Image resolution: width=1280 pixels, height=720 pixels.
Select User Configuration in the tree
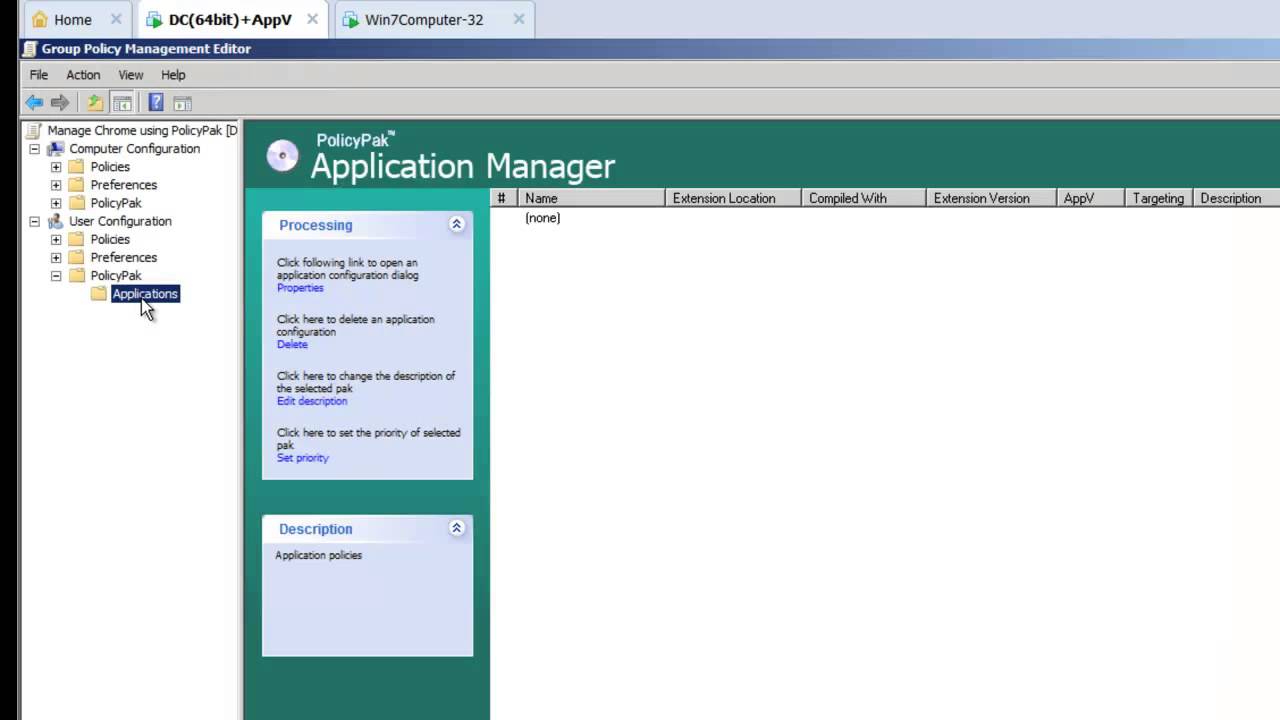point(120,221)
